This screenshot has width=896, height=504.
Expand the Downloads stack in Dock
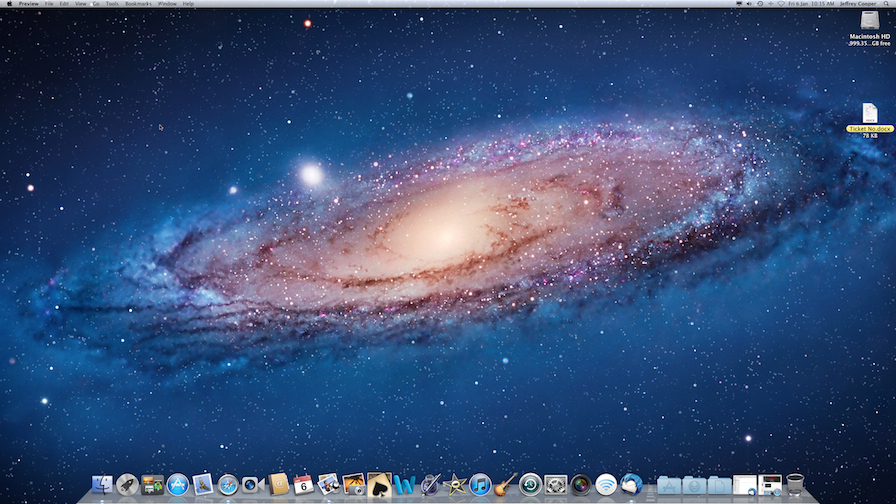coord(694,486)
